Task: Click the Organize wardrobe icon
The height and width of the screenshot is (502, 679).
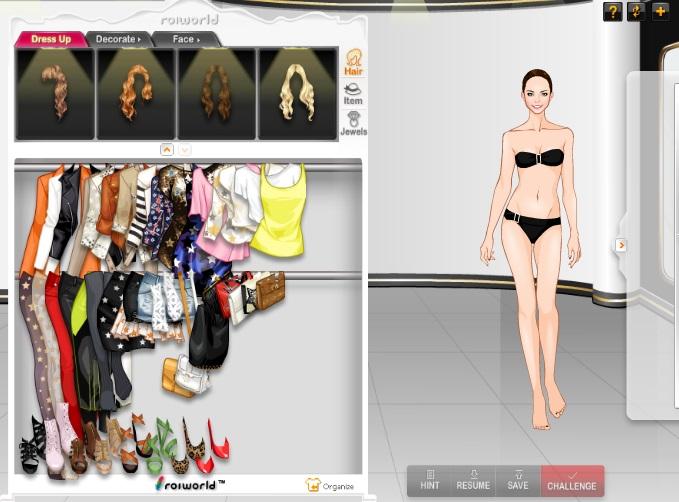Action: click(330, 485)
